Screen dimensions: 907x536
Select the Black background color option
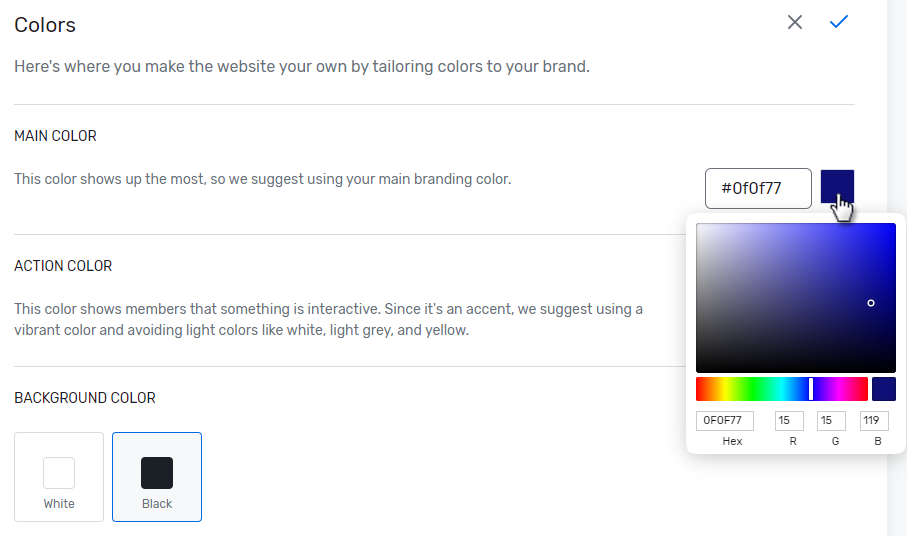157,477
